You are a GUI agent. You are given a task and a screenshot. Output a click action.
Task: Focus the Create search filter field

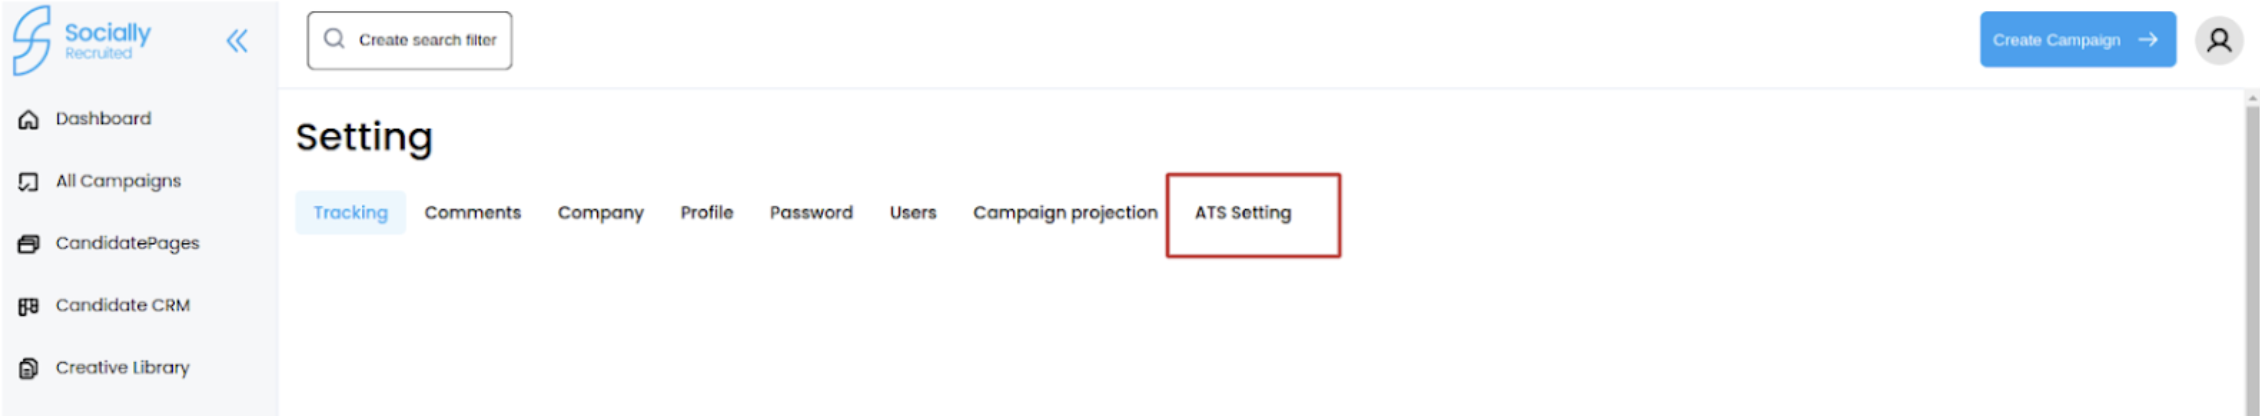[x=410, y=40]
